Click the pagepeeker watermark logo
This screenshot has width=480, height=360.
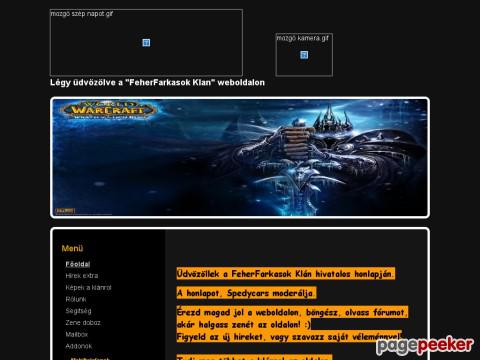[425, 345]
